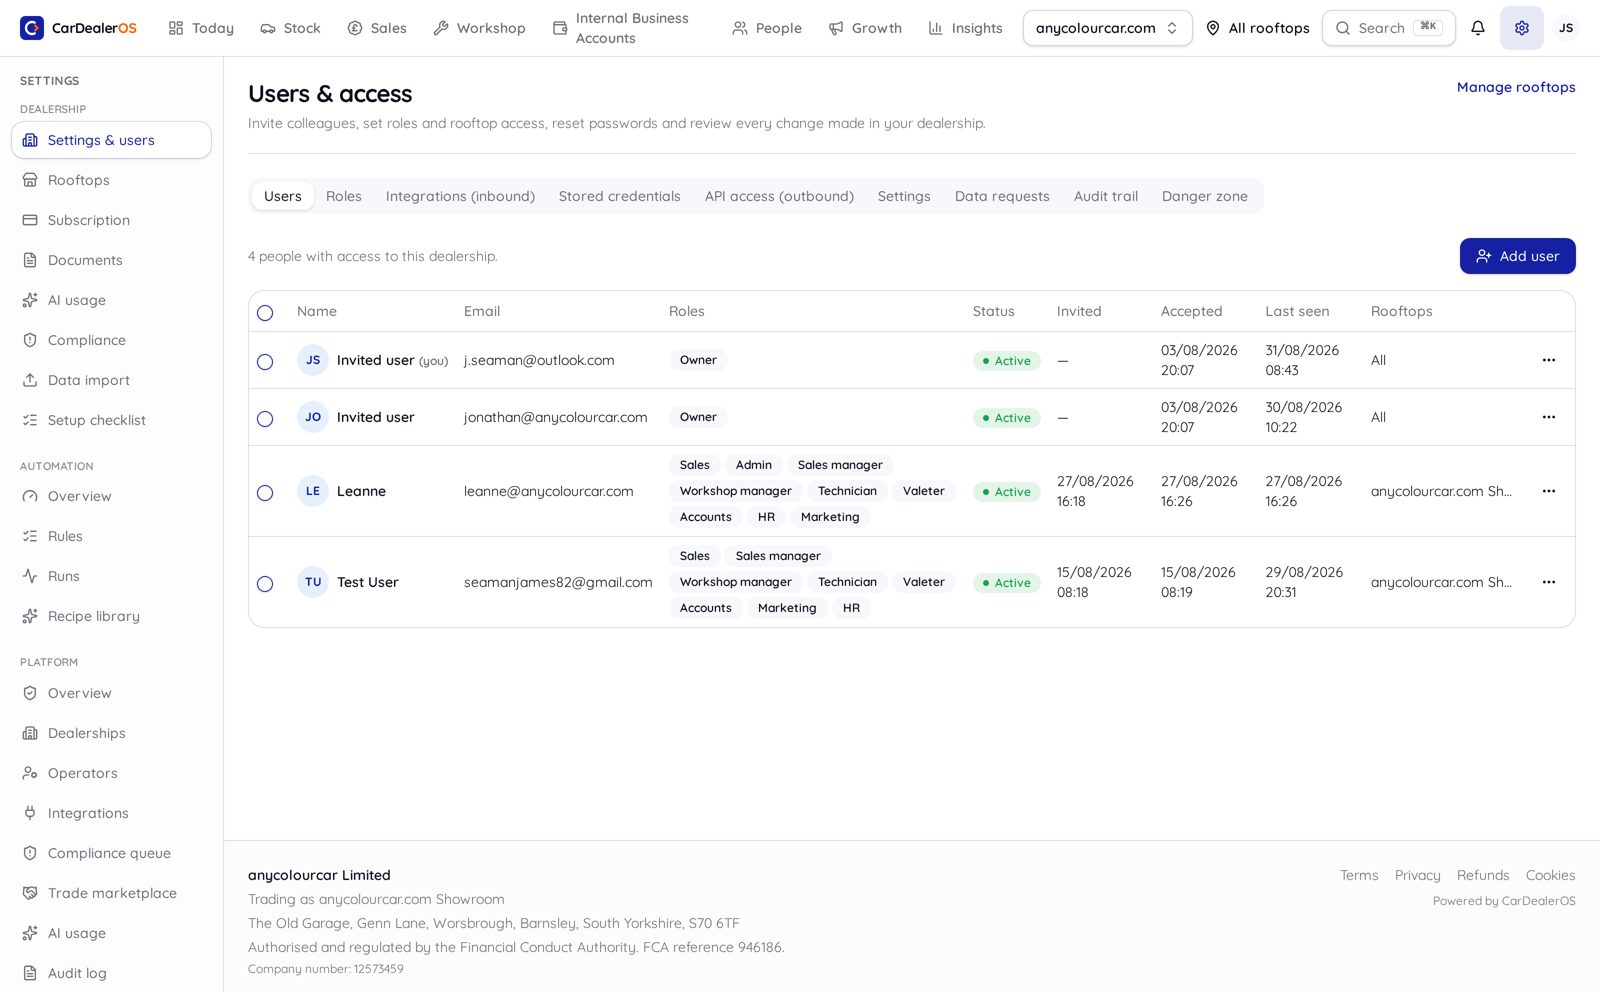This screenshot has height=992, width=1600.
Task: Switch to the Danger zone tab
Action: click(x=1204, y=196)
